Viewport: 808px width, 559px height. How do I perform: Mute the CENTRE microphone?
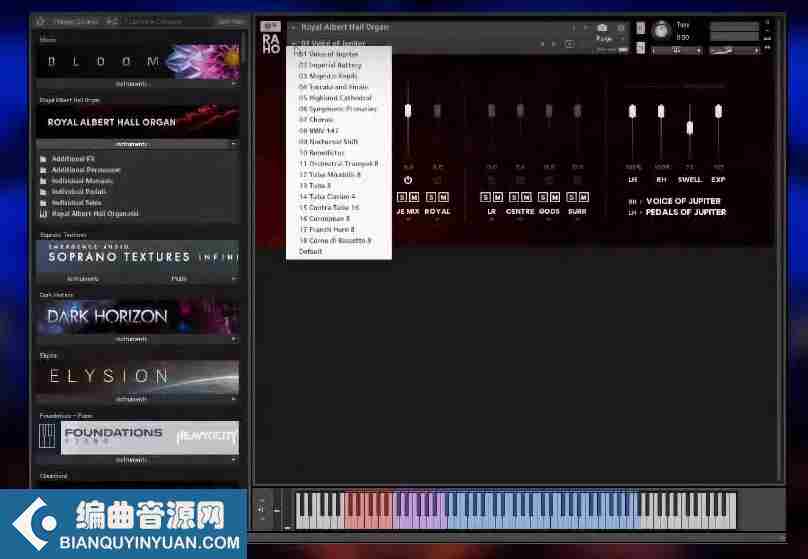click(x=526, y=197)
